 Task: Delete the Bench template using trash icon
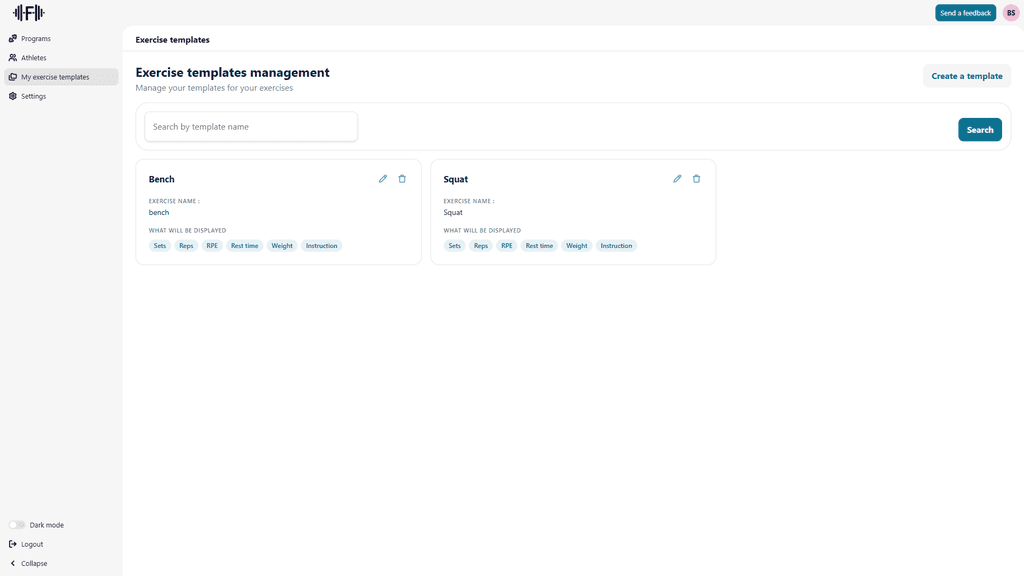(x=402, y=179)
